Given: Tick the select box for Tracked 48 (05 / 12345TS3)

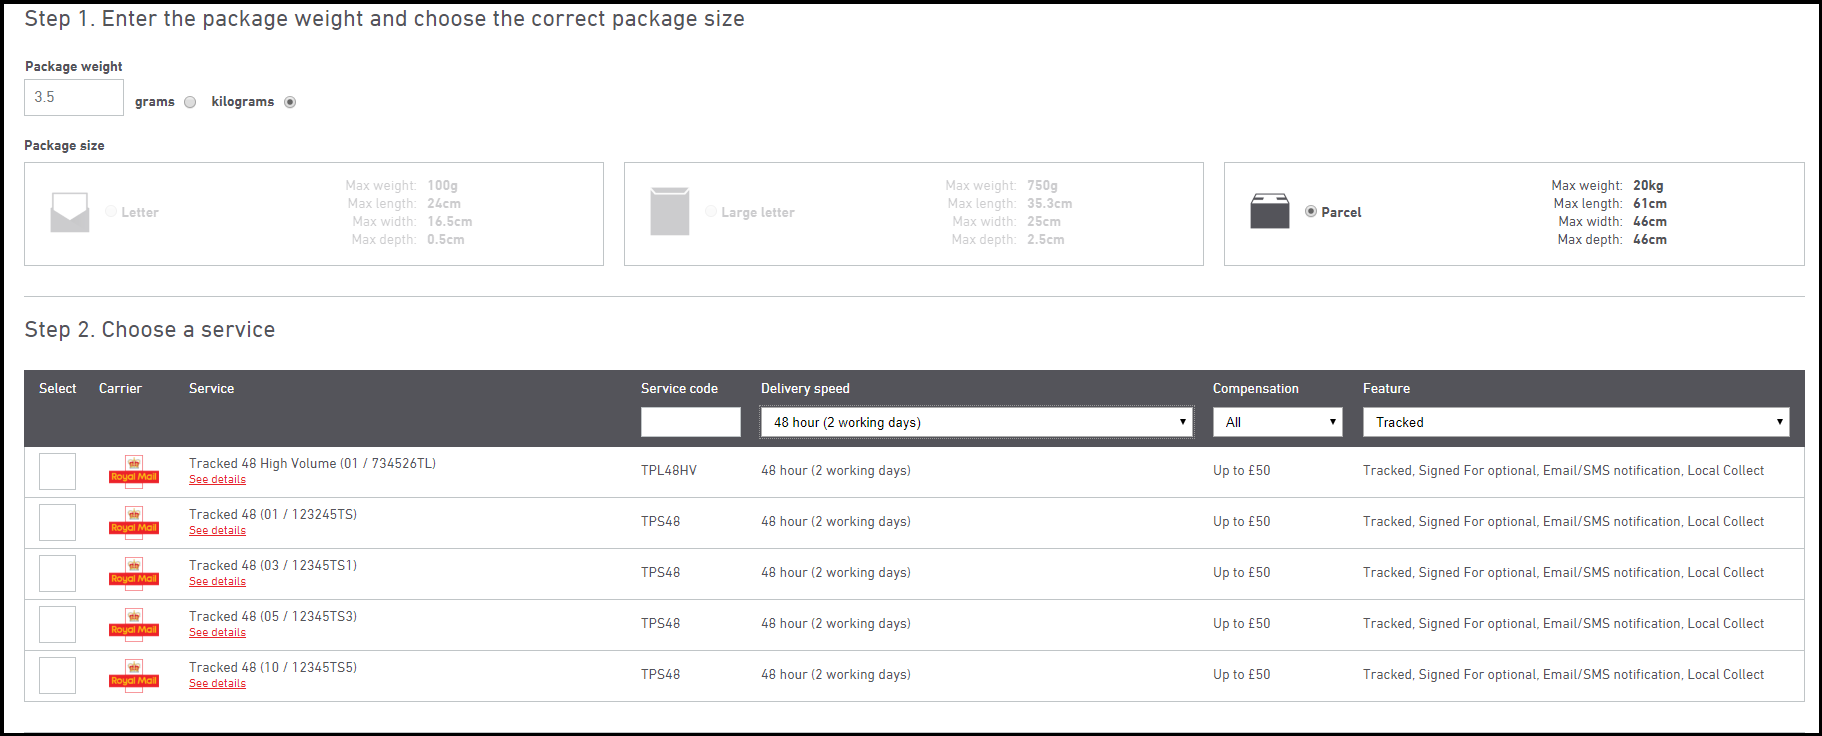Looking at the screenshot, I should (57, 624).
